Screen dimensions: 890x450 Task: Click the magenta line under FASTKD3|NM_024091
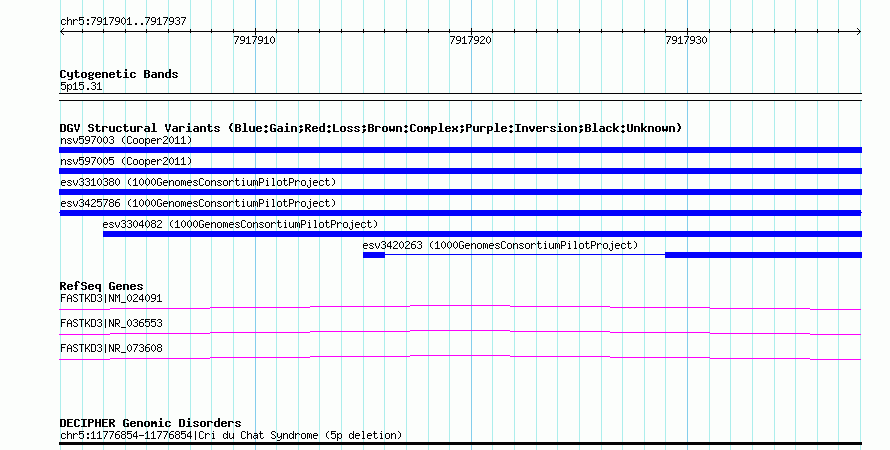pyautogui.click(x=460, y=308)
